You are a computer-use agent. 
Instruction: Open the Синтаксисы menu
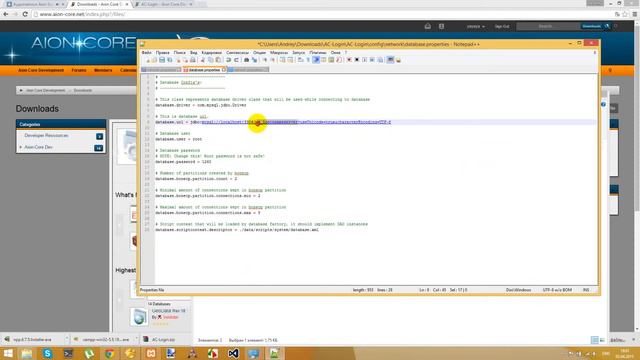point(238,53)
